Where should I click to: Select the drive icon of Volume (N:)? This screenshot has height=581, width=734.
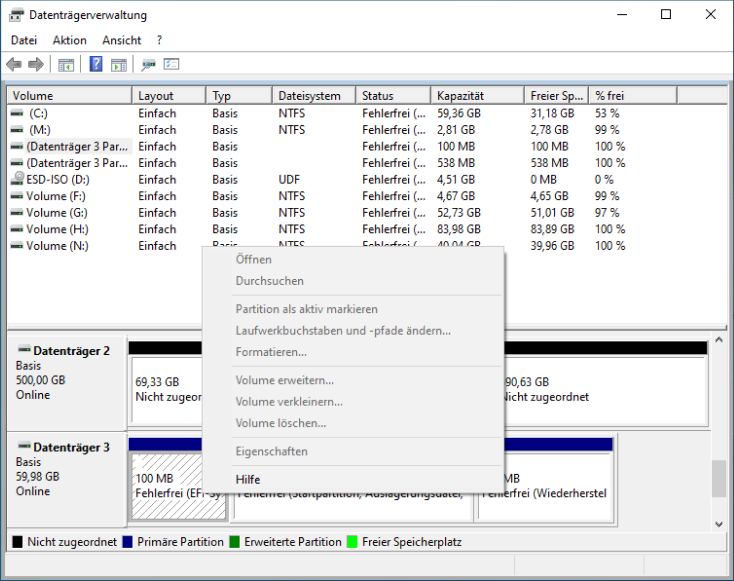click(17, 246)
